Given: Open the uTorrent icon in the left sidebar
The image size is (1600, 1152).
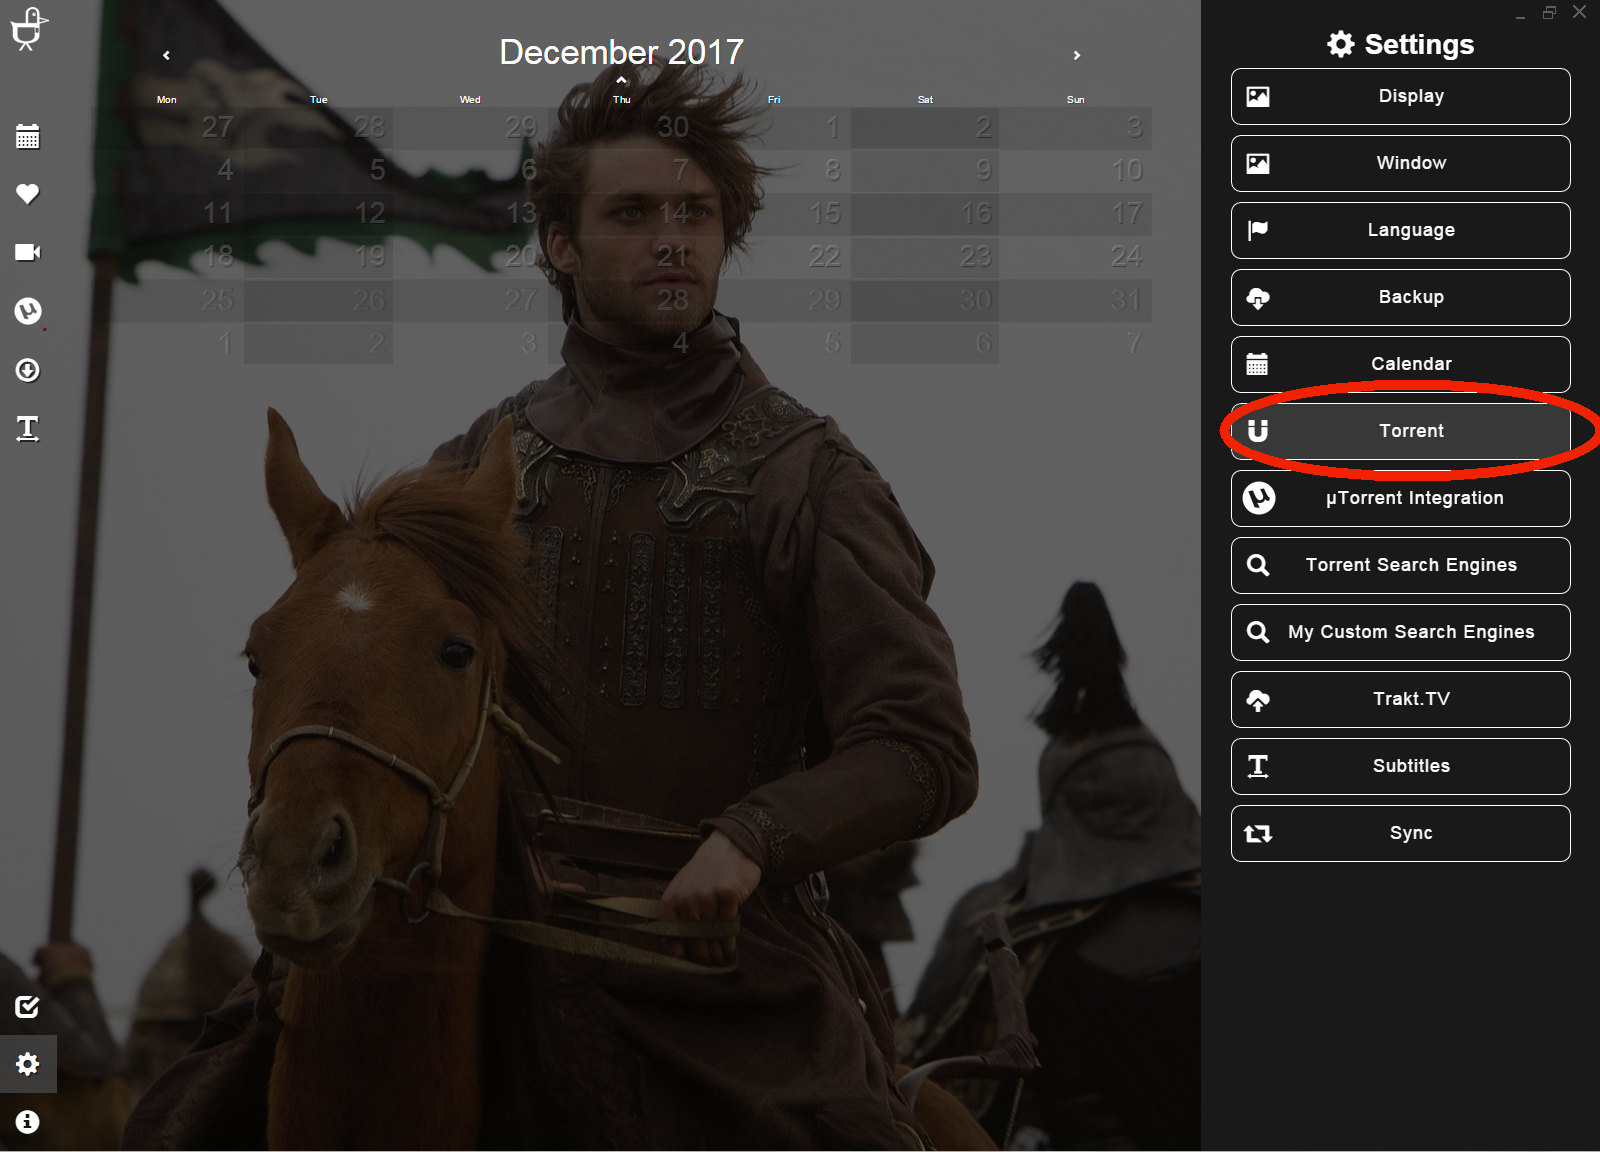Looking at the screenshot, I should click(x=28, y=311).
